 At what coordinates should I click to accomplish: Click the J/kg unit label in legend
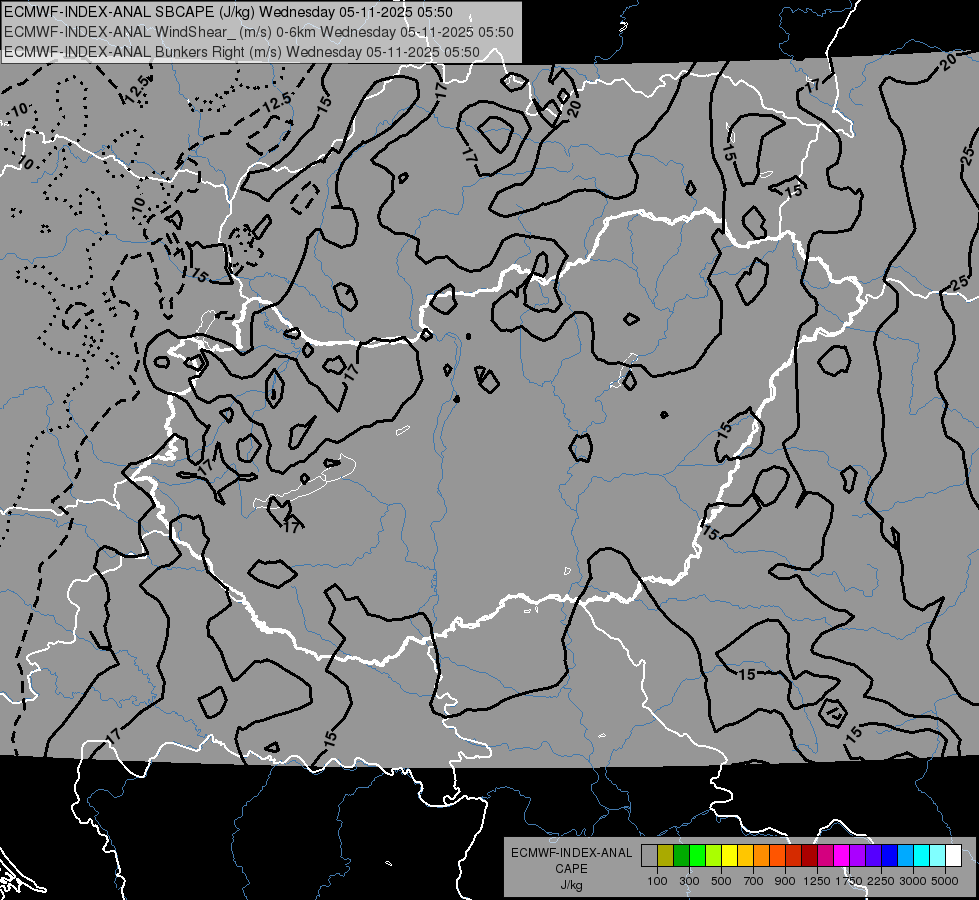(571, 885)
